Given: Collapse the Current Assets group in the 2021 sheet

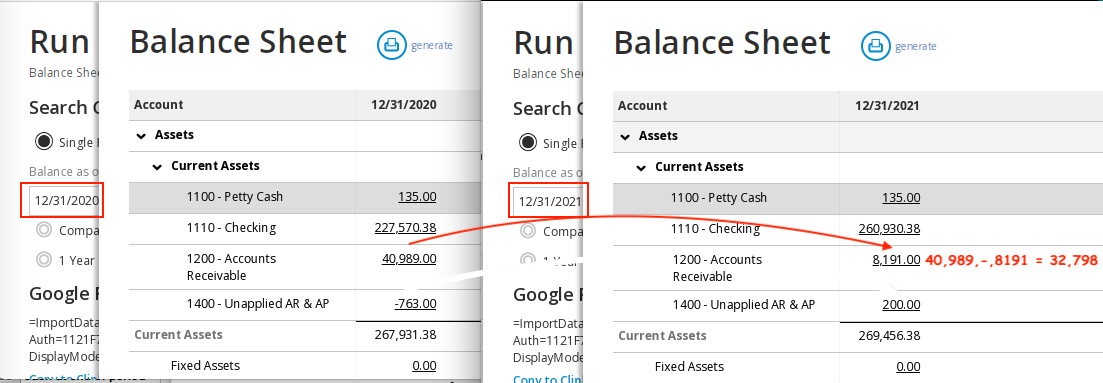Looking at the screenshot, I should [x=642, y=168].
